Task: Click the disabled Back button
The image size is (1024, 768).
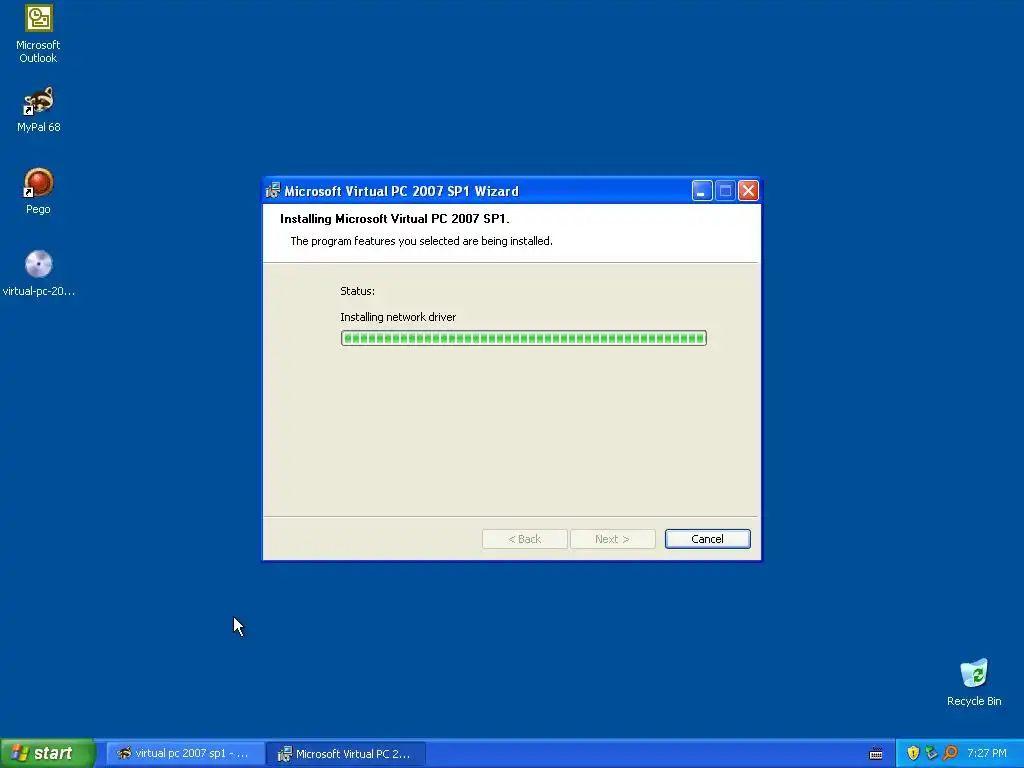Action: [524, 539]
